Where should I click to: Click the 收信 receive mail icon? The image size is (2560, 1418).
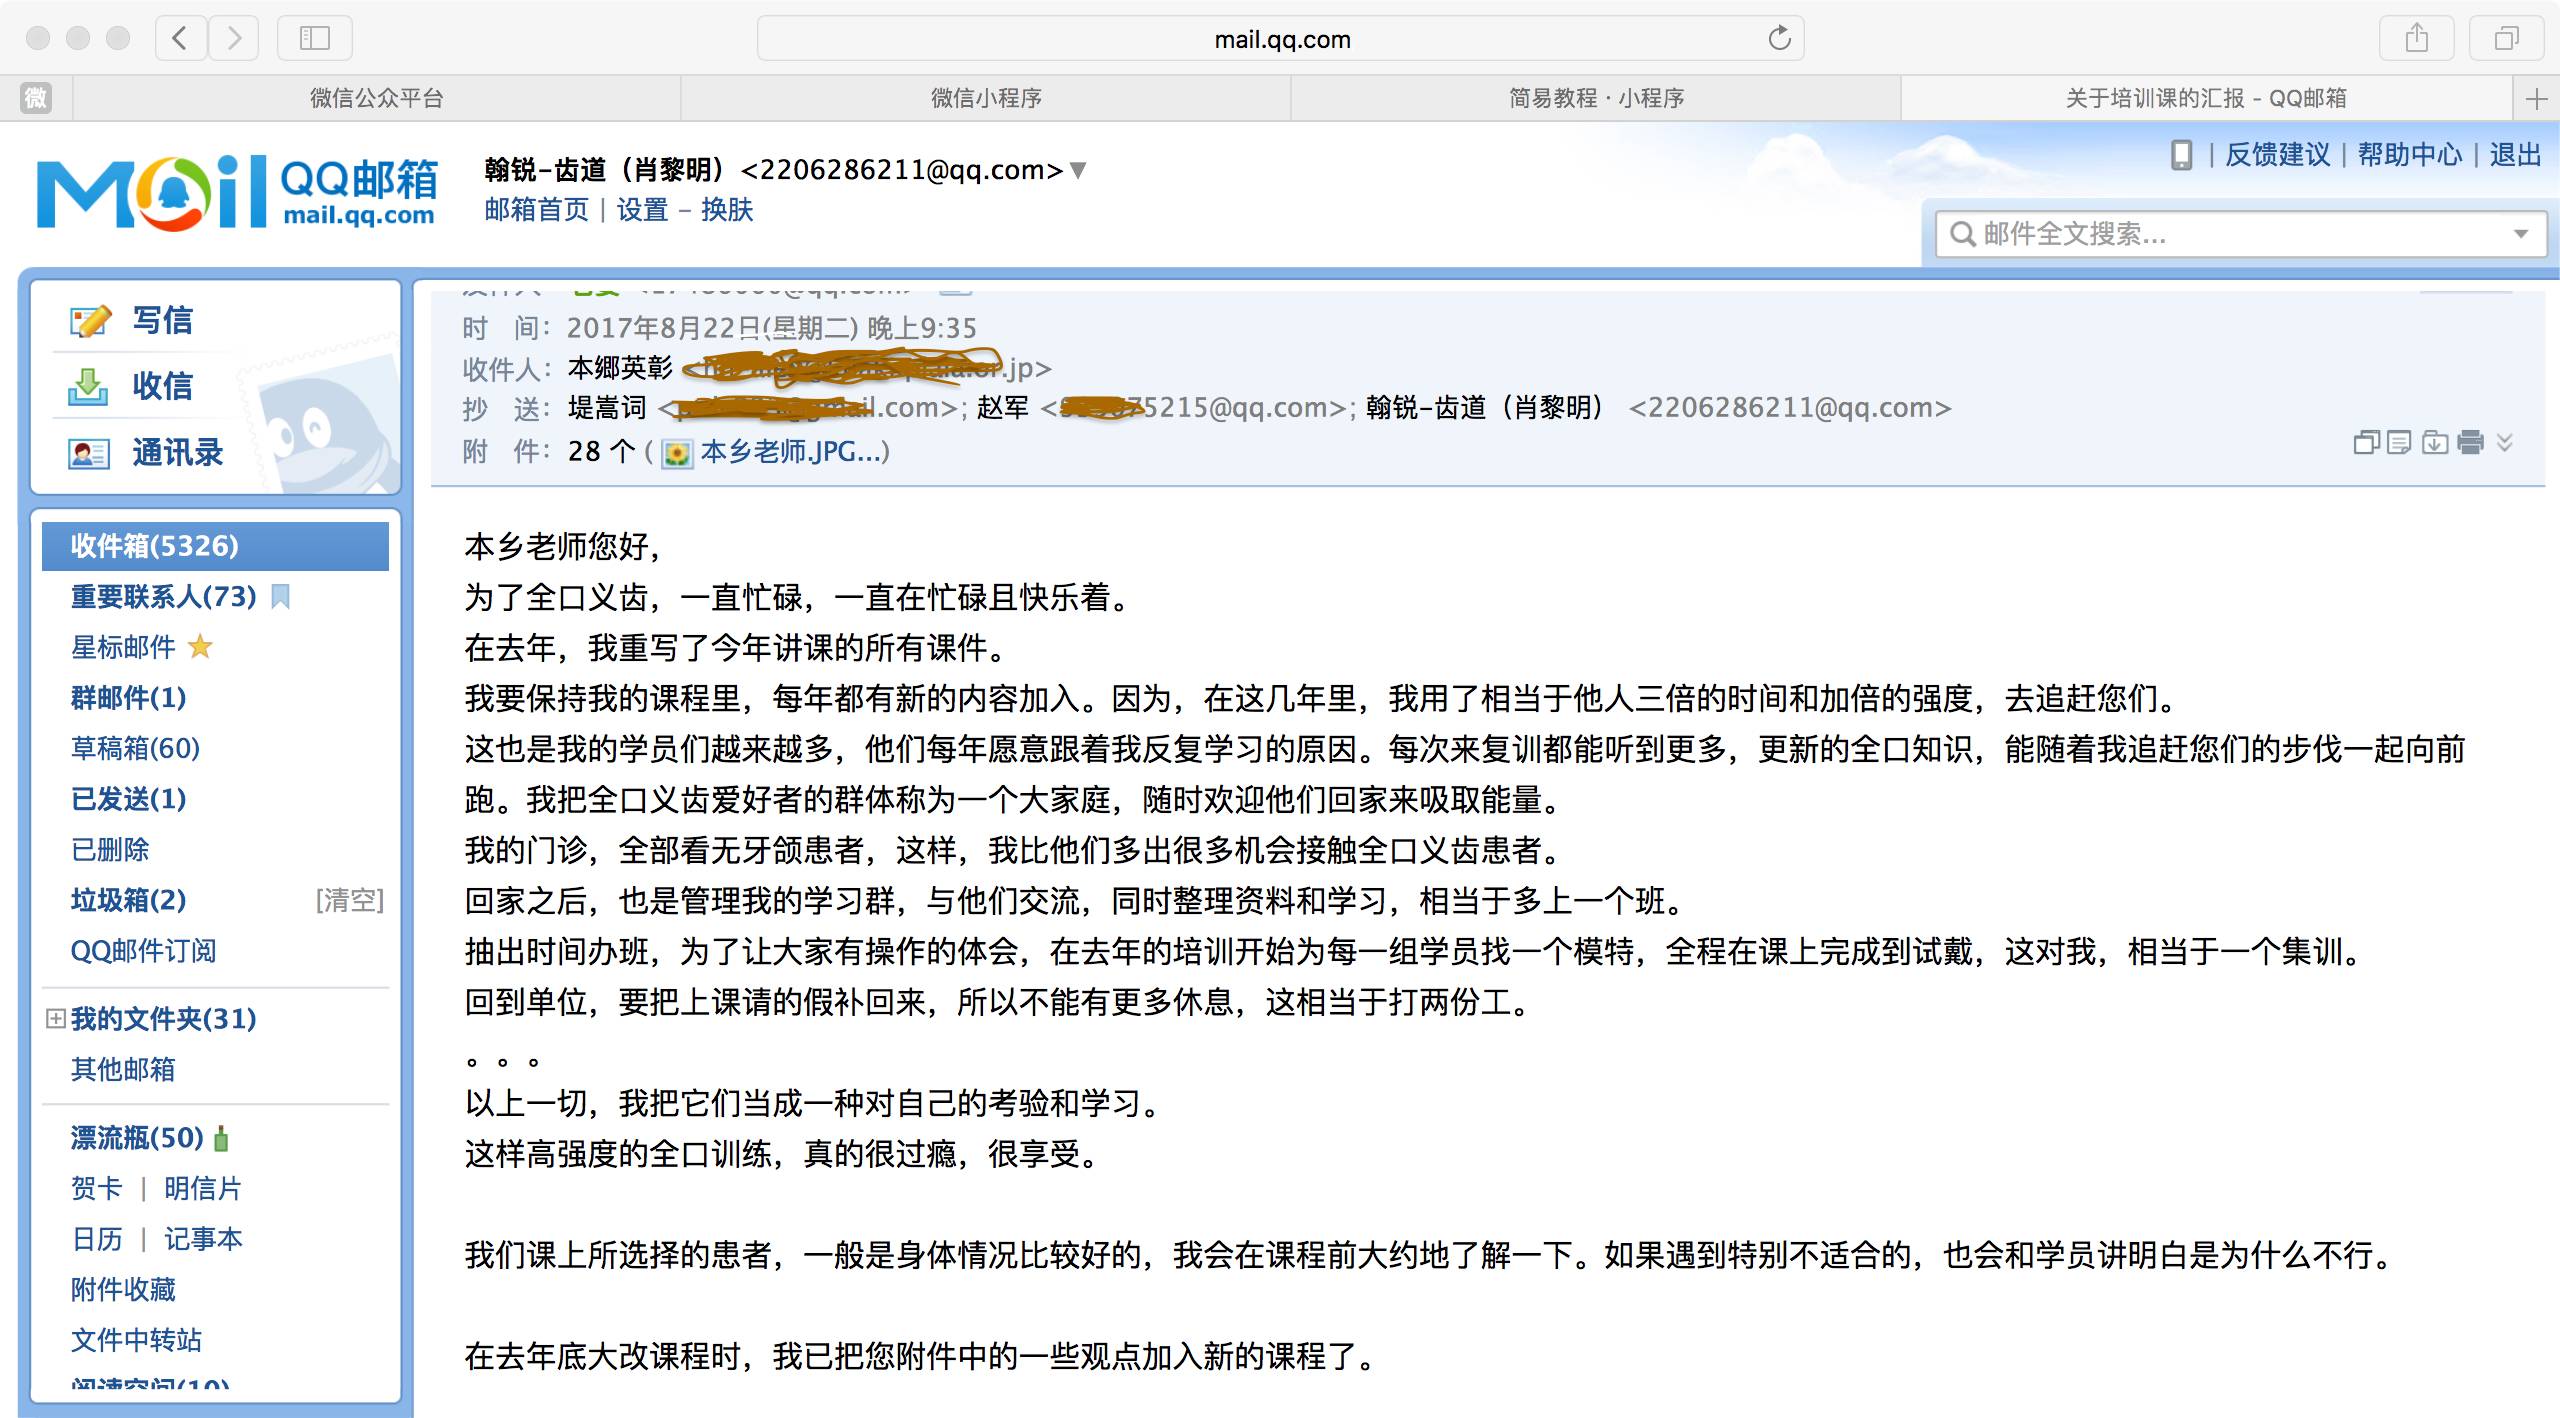[x=88, y=386]
